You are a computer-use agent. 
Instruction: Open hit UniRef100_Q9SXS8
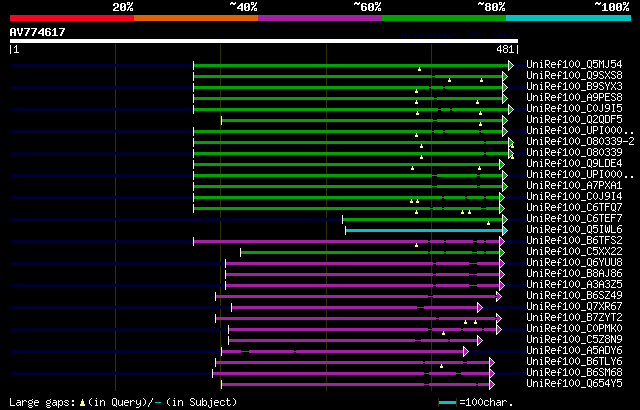pyautogui.click(x=574, y=75)
